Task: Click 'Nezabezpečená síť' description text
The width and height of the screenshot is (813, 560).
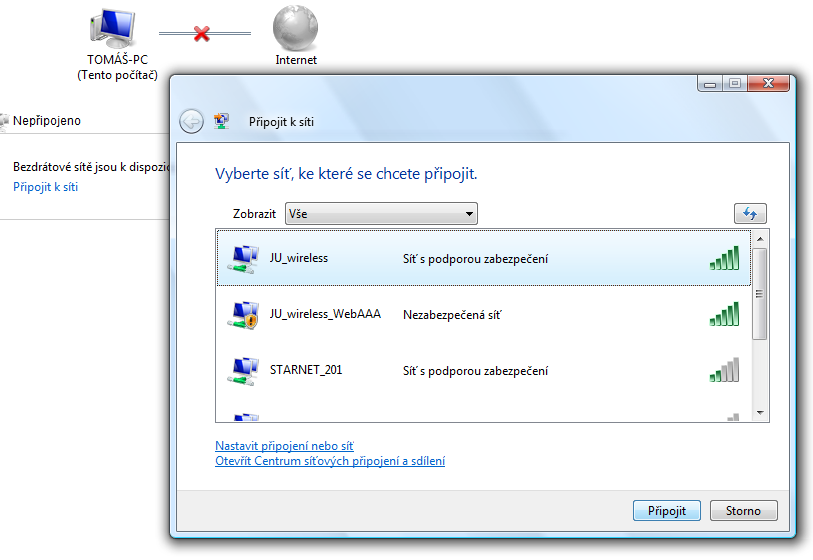Action: [x=452, y=315]
